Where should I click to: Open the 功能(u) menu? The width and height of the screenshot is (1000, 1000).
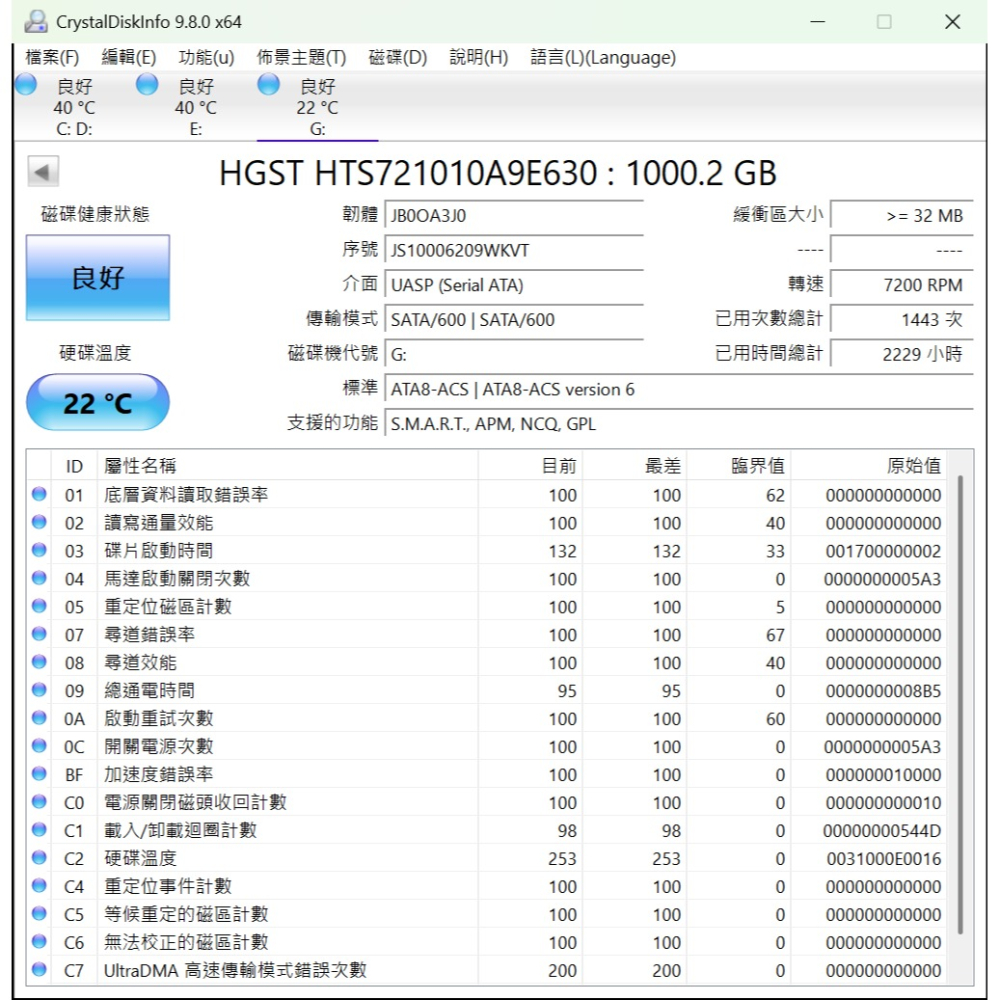(206, 57)
